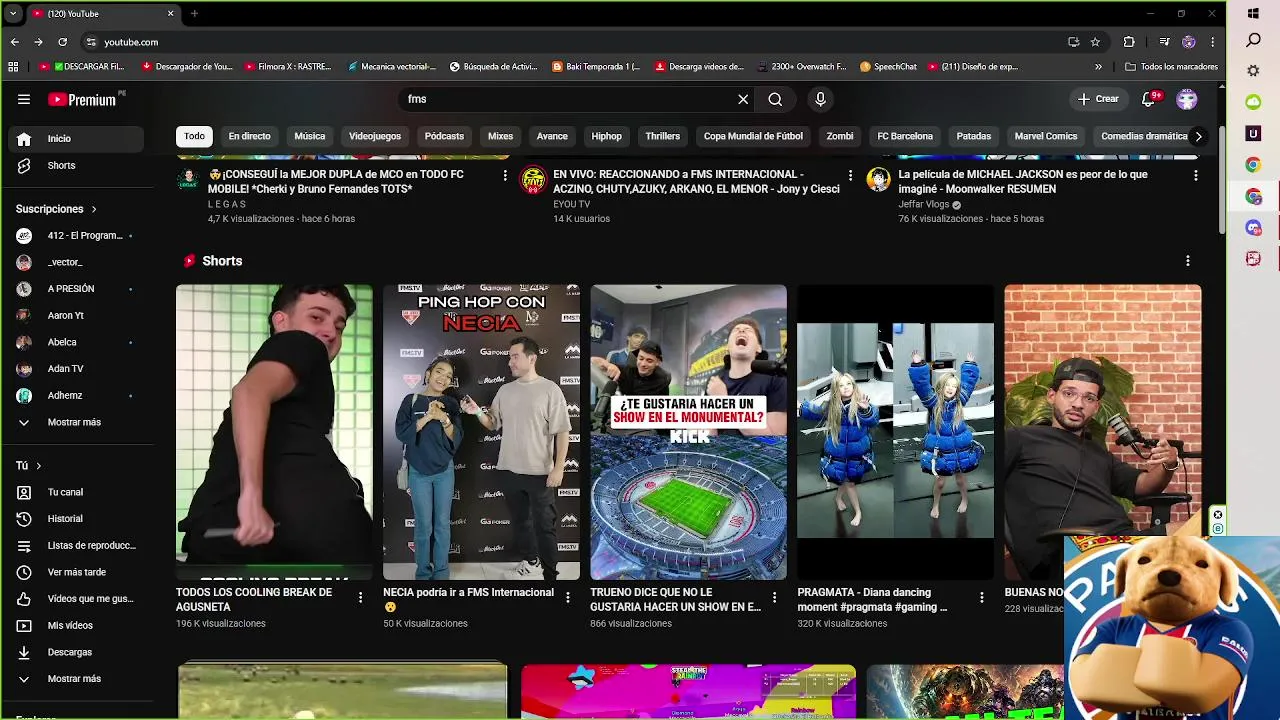Open the YouTube hamburger guide menu

24,99
